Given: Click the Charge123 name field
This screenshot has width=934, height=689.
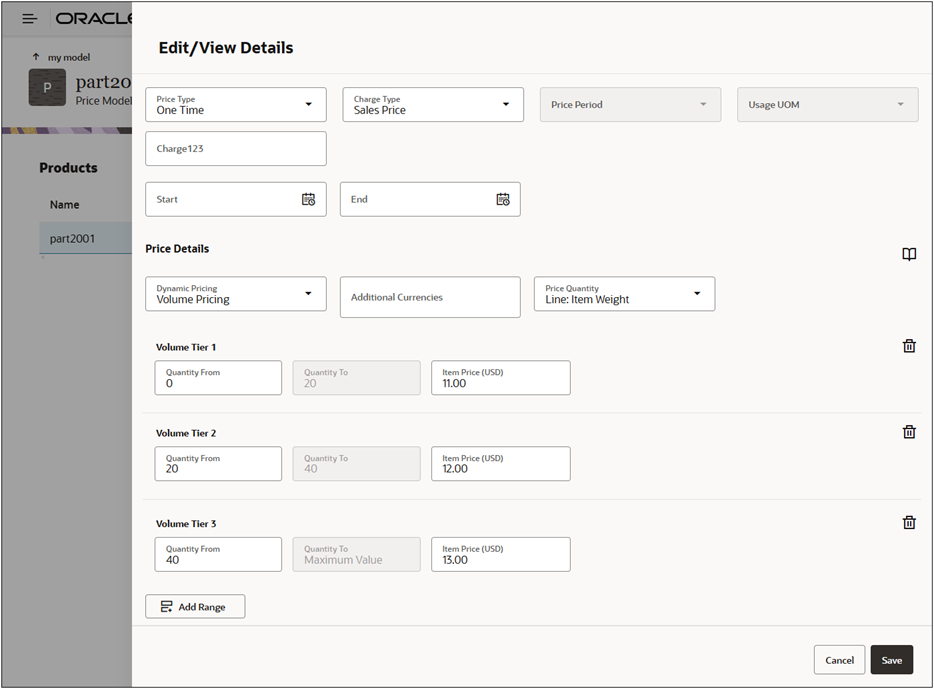Looking at the screenshot, I should [235, 148].
